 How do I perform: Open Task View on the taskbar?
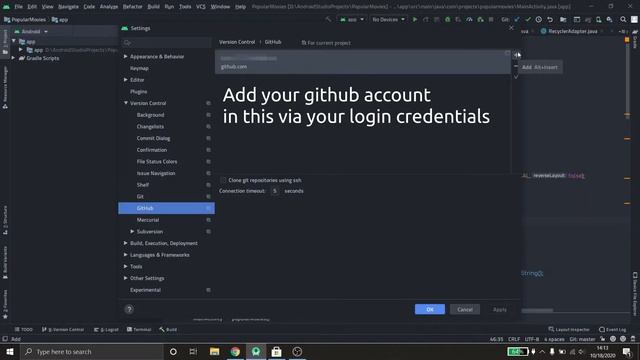click(x=193, y=351)
